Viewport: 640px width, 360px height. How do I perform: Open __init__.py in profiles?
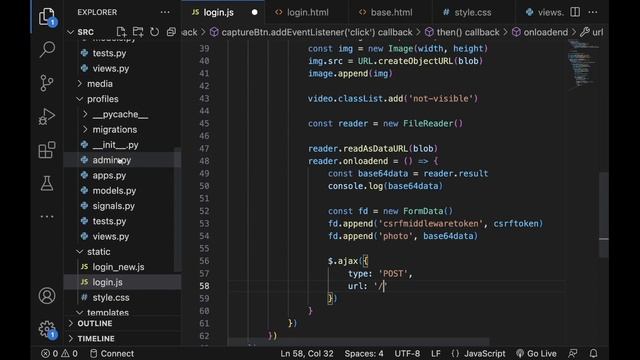115,145
